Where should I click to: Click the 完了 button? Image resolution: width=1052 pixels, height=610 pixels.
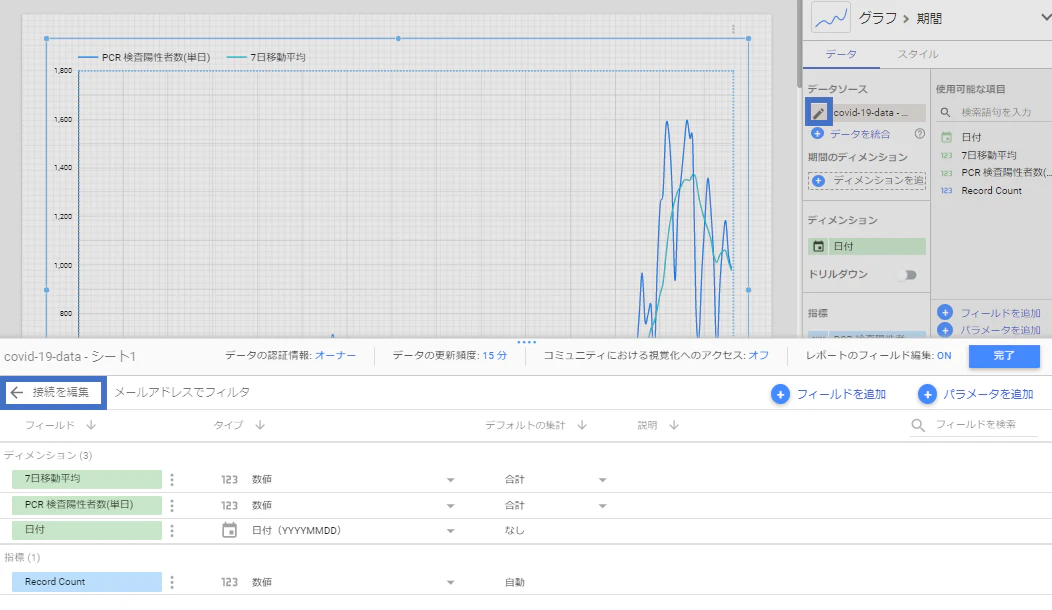click(x=1004, y=356)
